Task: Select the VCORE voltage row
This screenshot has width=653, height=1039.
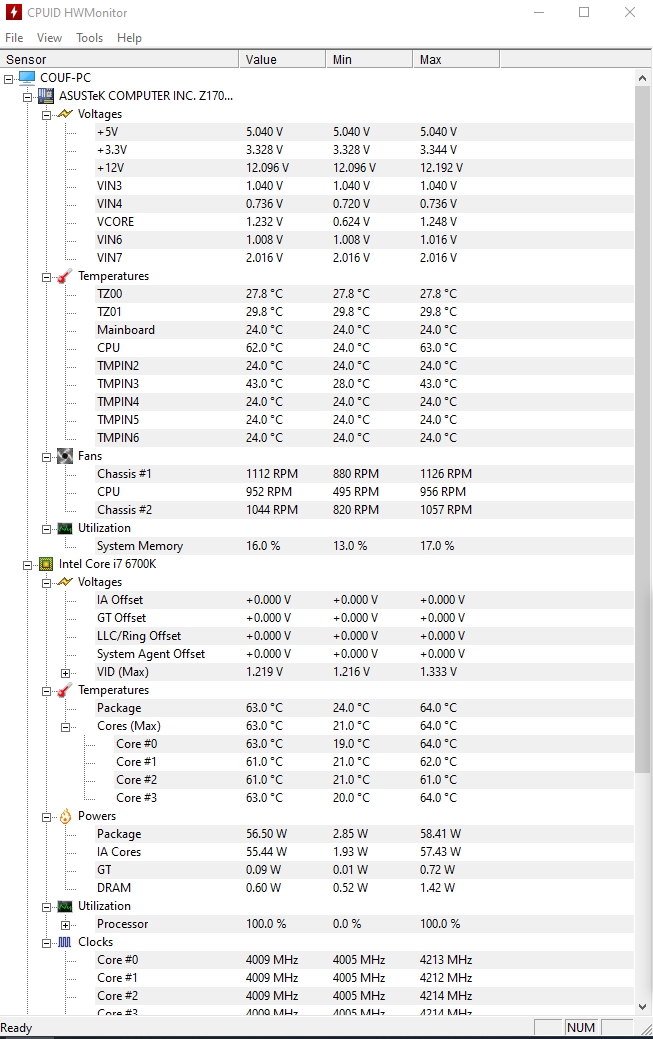Action: pyautogui.click(x=115, y=222)
